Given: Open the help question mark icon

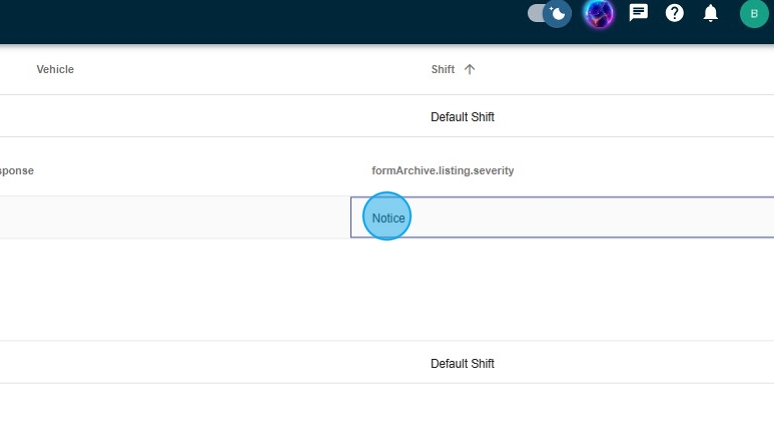Looking at the screenshot, I should [x=674, y=13].
